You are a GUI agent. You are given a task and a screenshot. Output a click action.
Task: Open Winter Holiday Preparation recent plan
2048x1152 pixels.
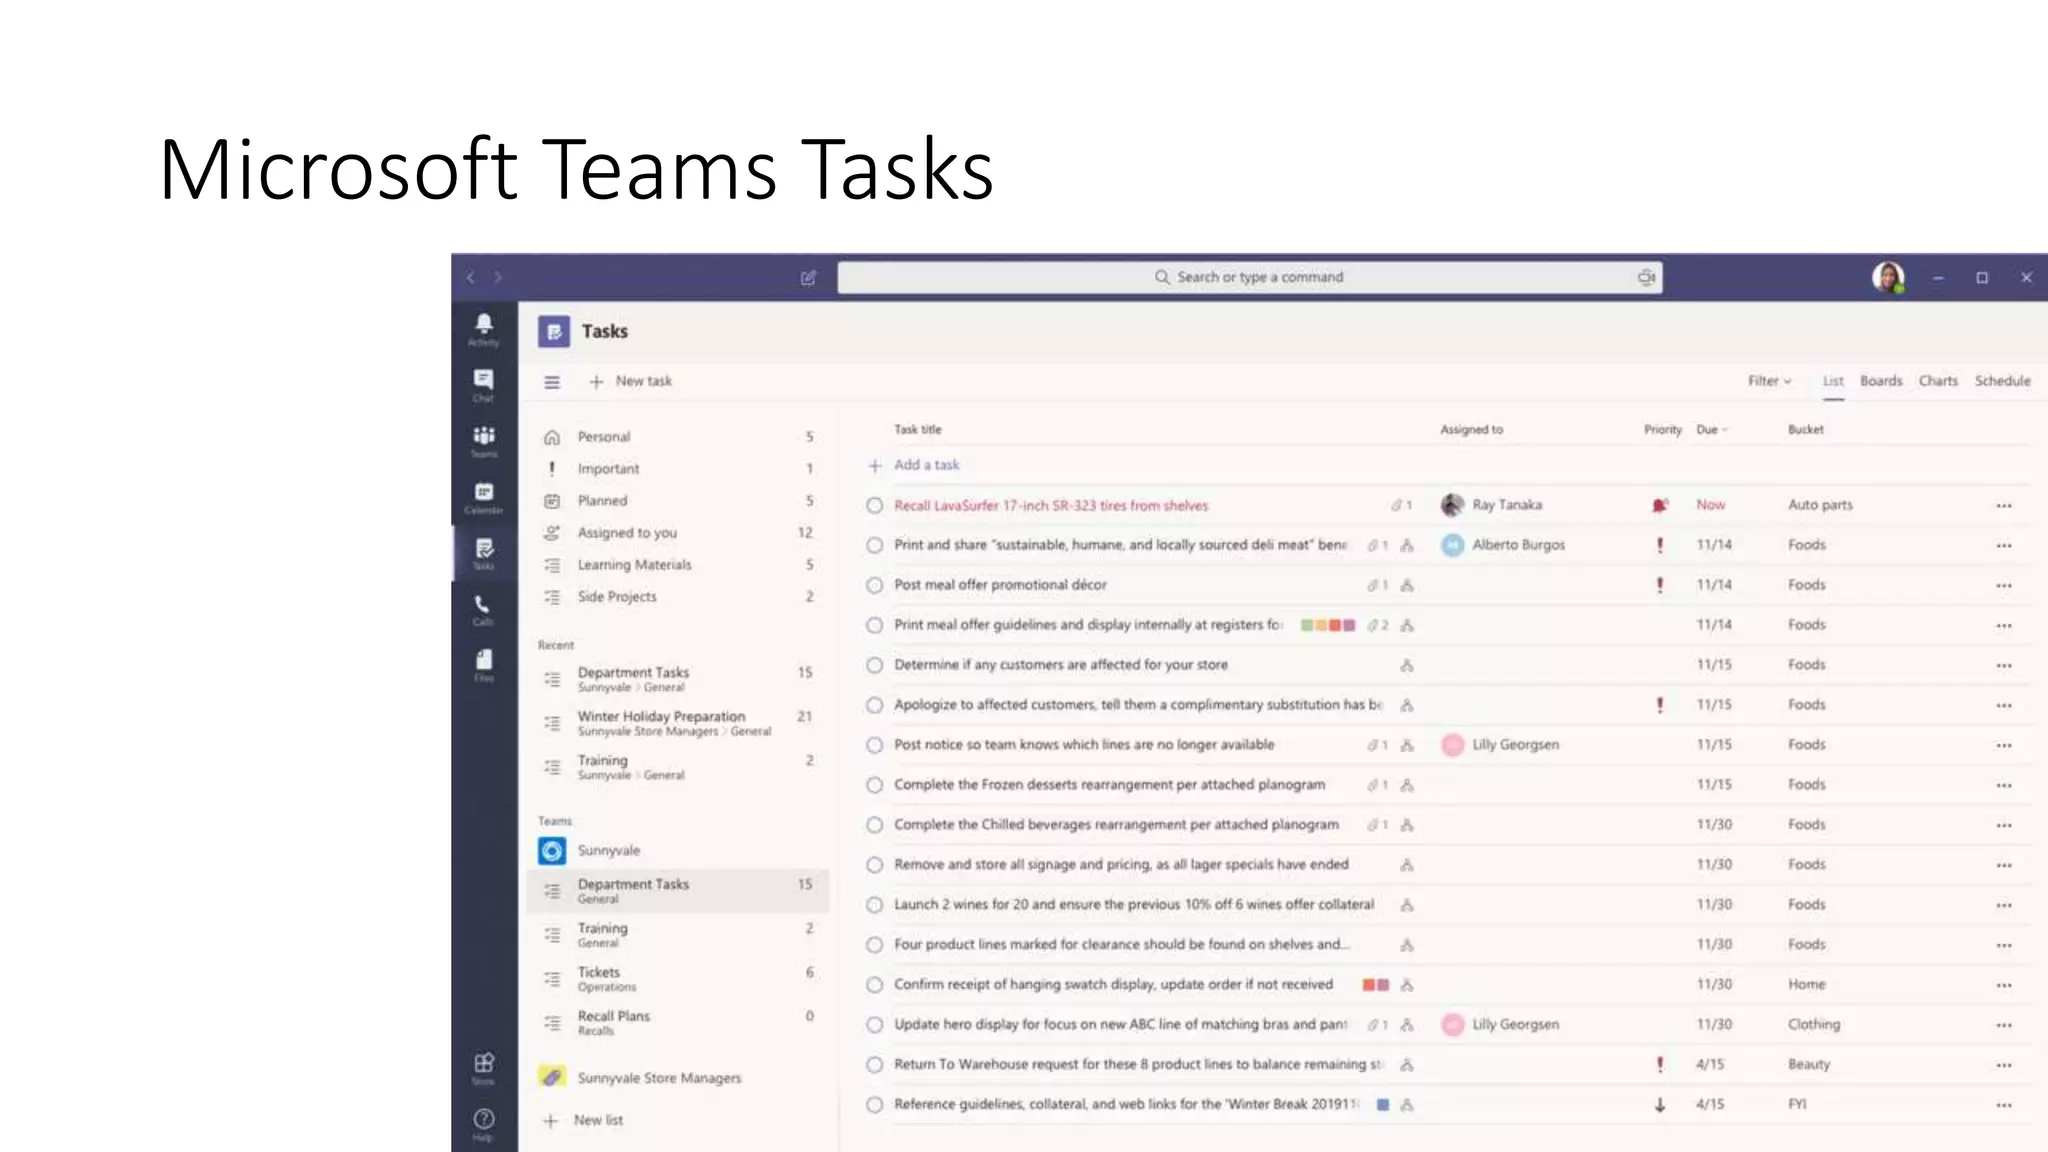tap(678, 723)
